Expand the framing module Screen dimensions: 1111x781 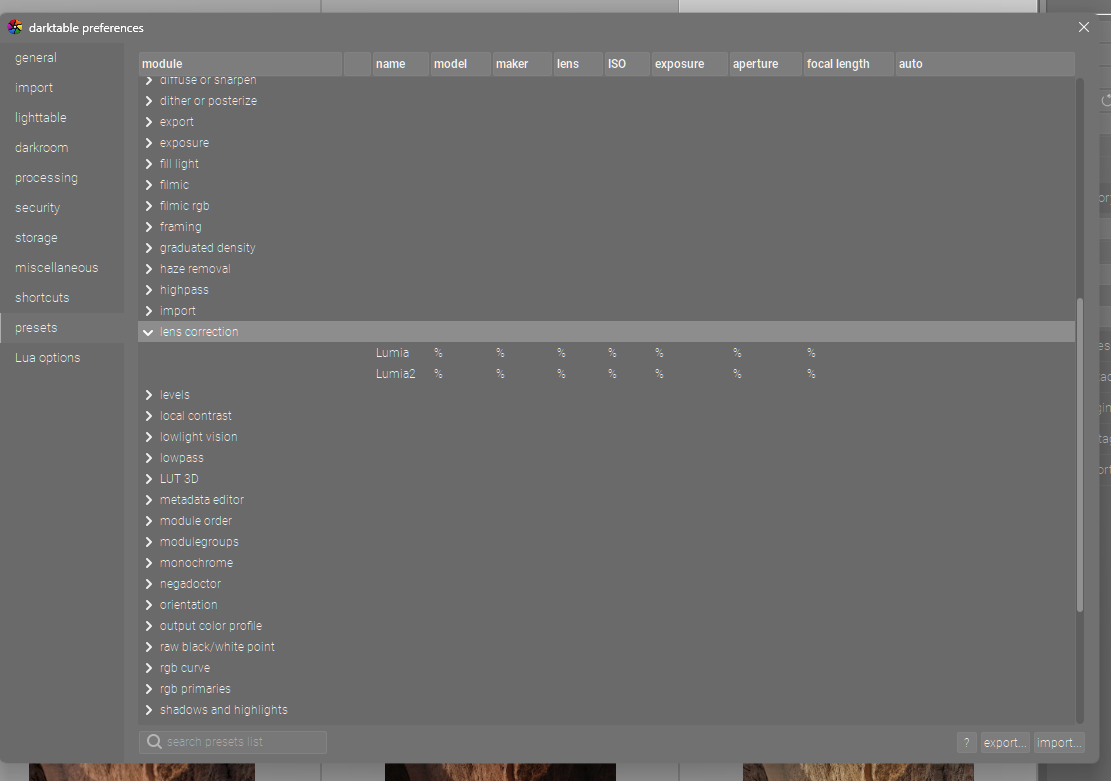pos(149,227)
